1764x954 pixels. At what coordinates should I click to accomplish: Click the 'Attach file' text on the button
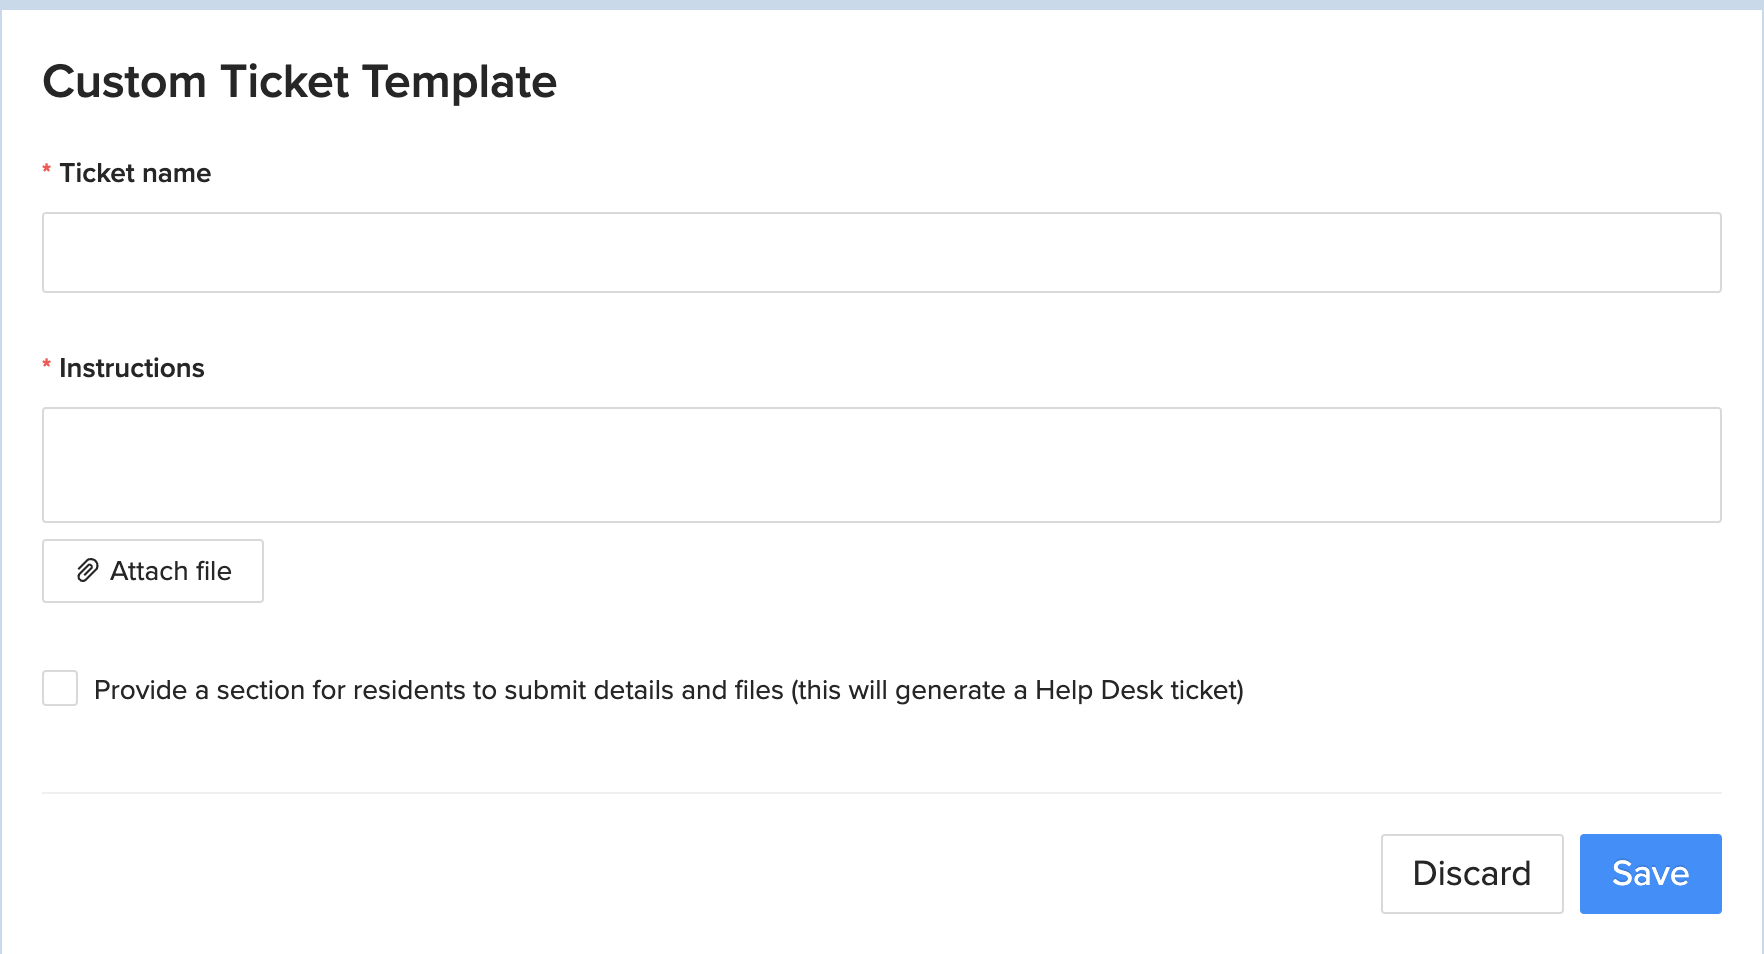[x=171, y=571]
